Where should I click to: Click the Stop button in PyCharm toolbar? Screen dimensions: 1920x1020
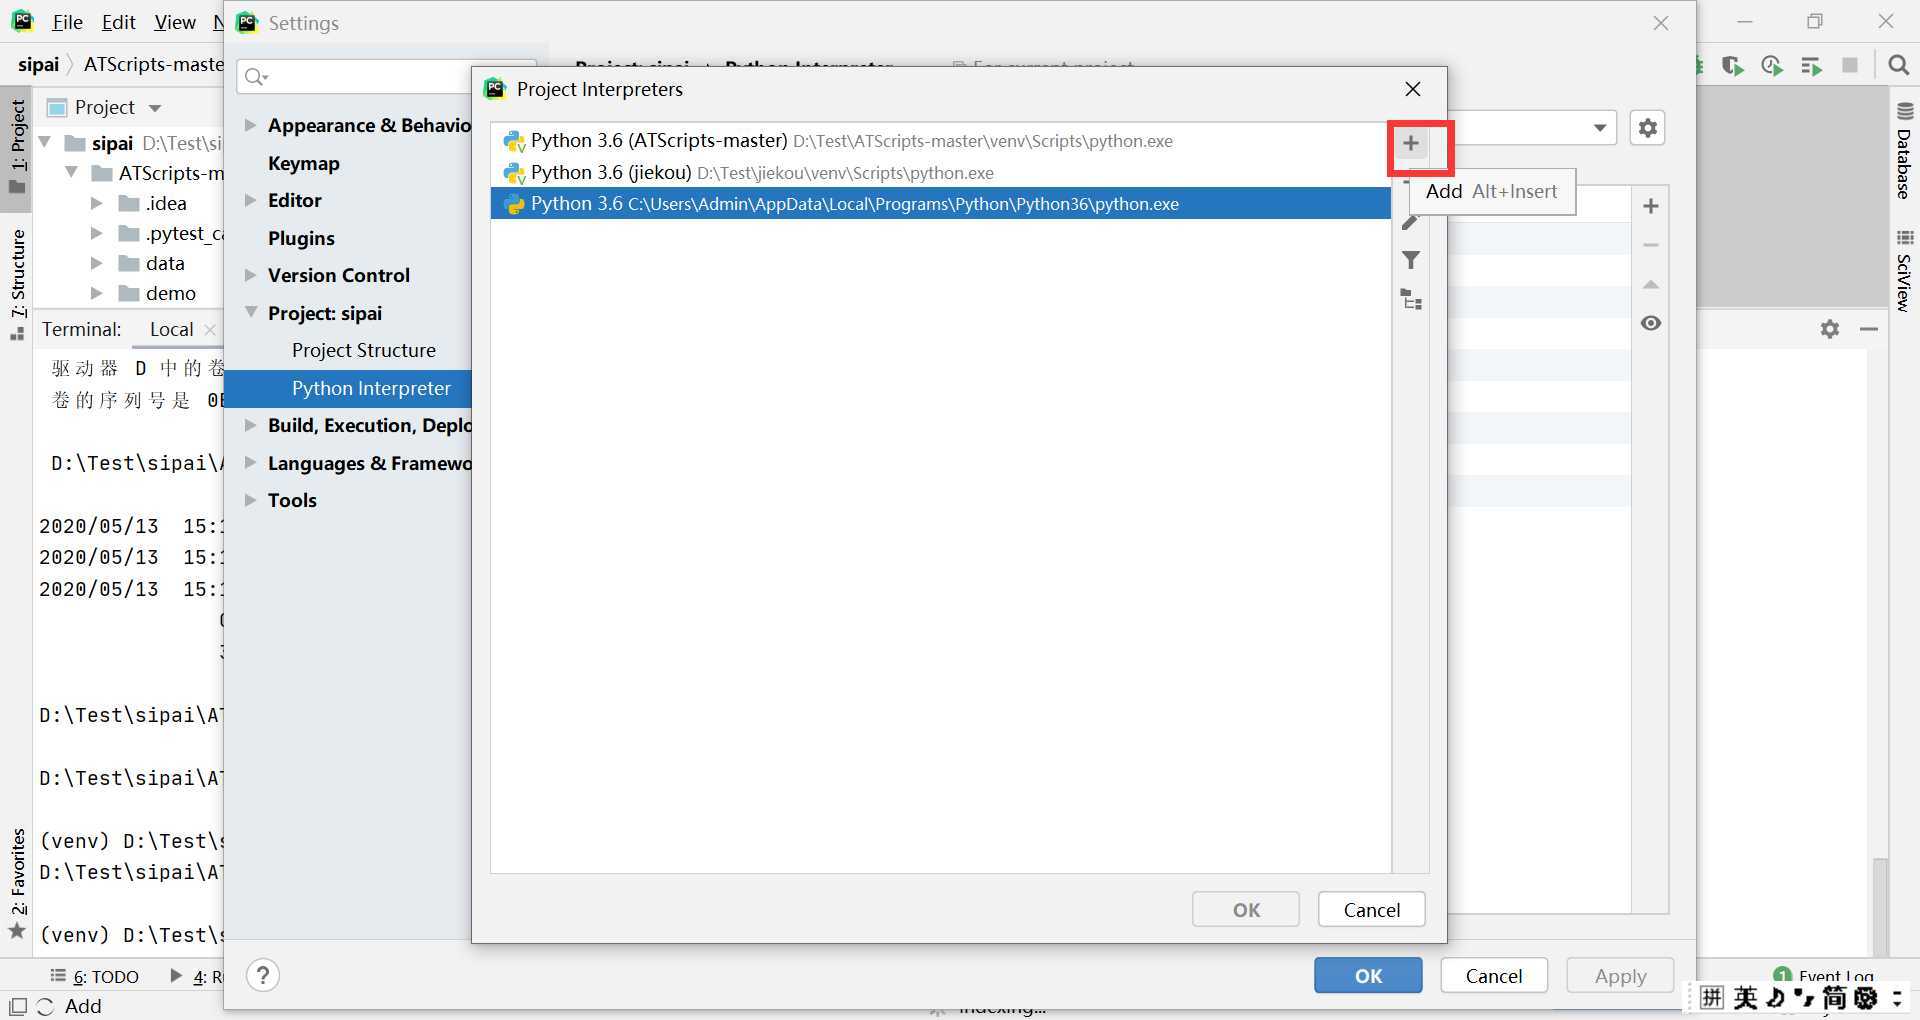click(1850, 65)
